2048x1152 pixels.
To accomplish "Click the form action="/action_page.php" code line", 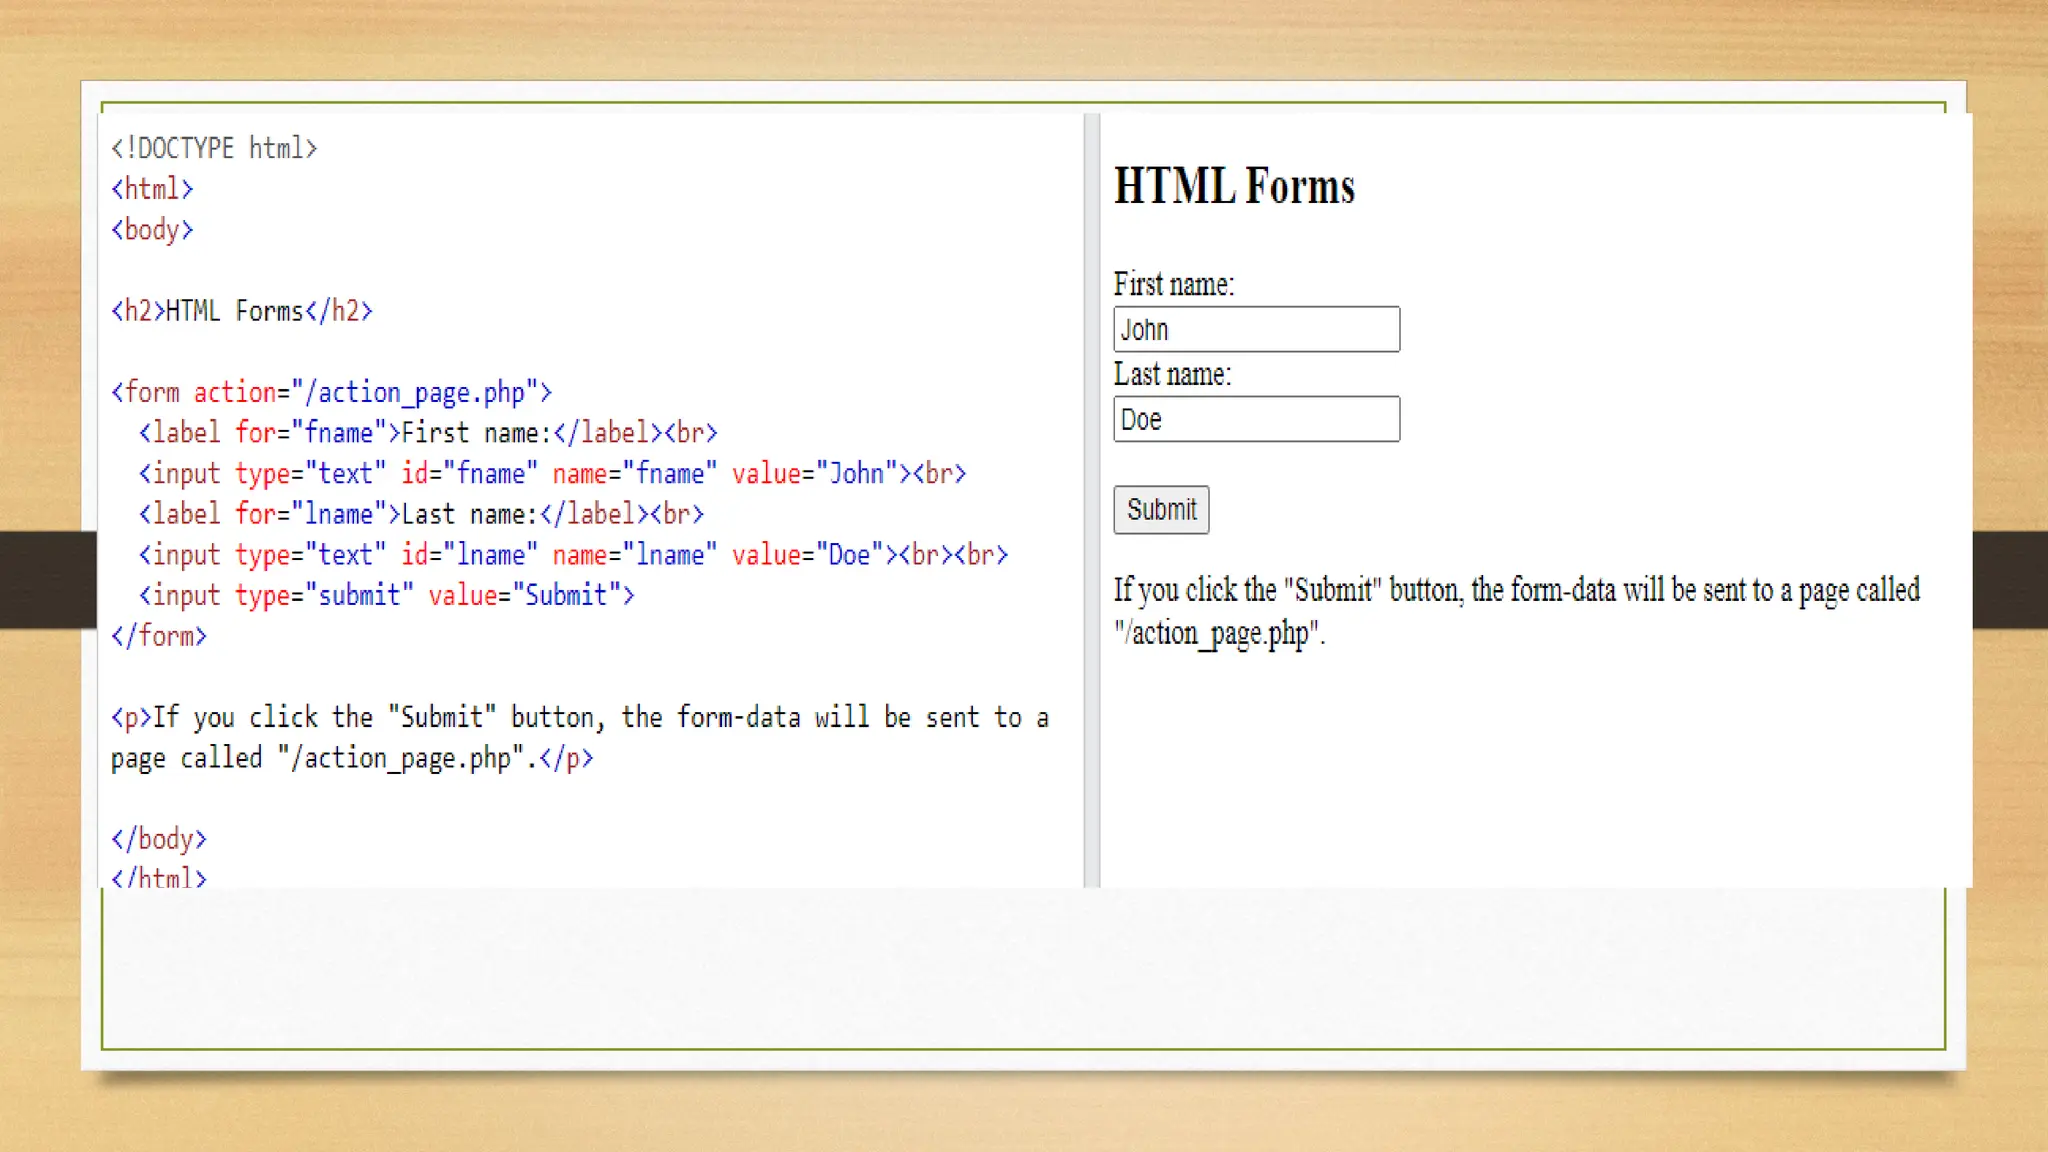I will click(331, 392).
